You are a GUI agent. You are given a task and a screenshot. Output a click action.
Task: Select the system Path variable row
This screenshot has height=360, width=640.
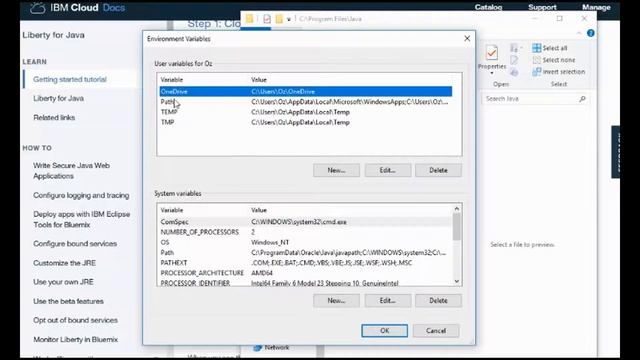click(305, 252)
